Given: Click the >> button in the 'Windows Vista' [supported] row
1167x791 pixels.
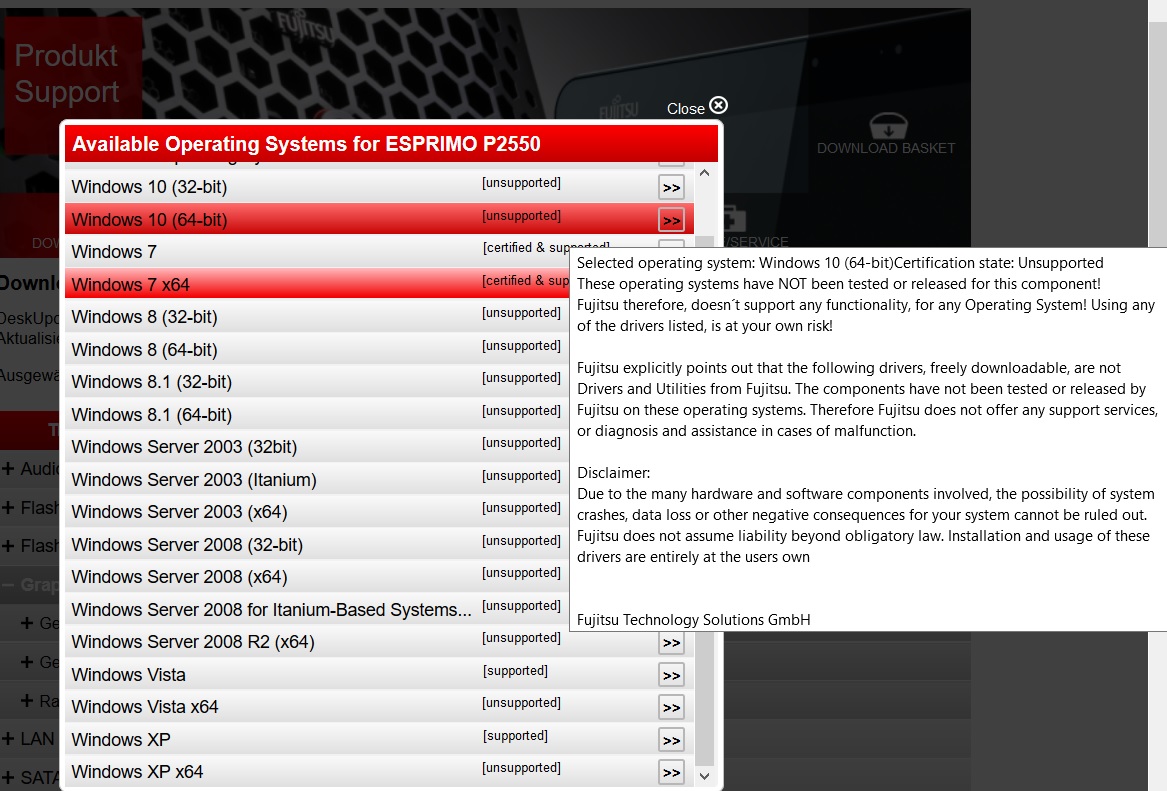Looking at the screenshot, I should 671,676.
